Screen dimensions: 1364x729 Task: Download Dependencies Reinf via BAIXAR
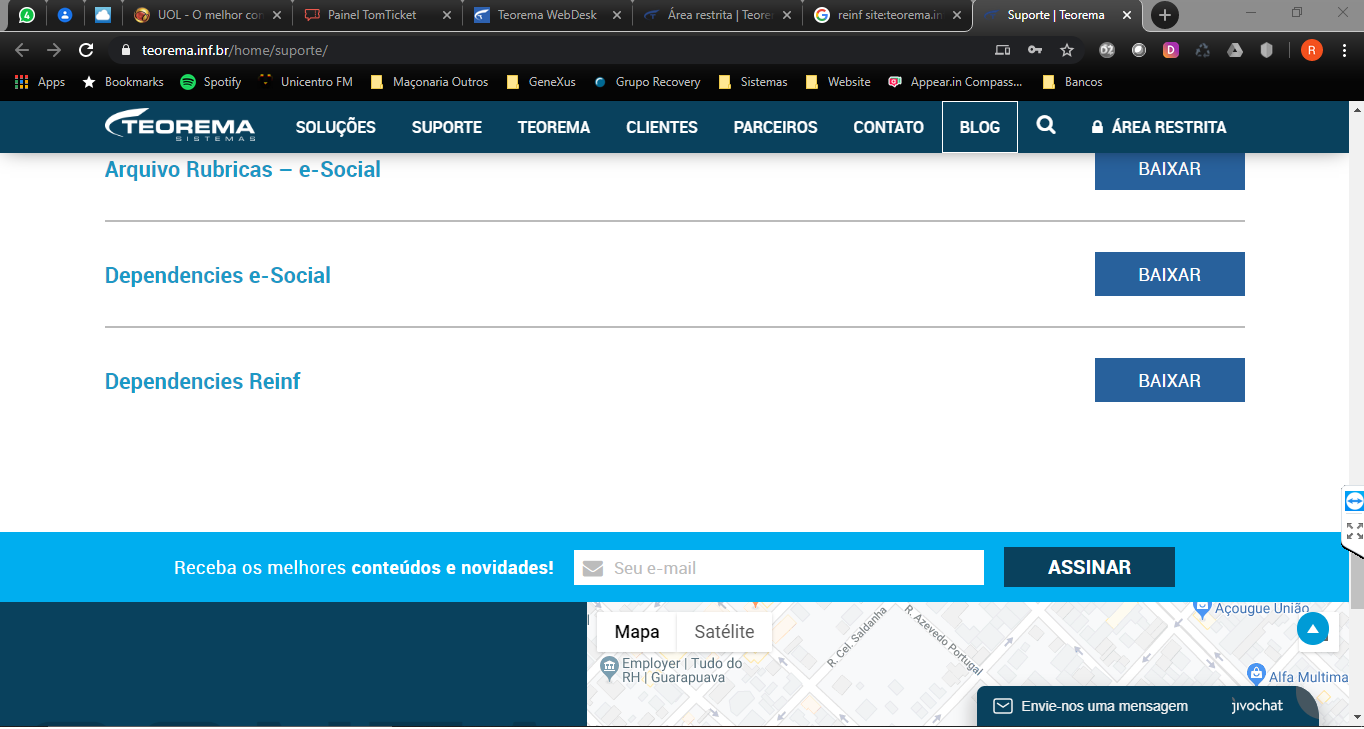tap(1170, 380)
